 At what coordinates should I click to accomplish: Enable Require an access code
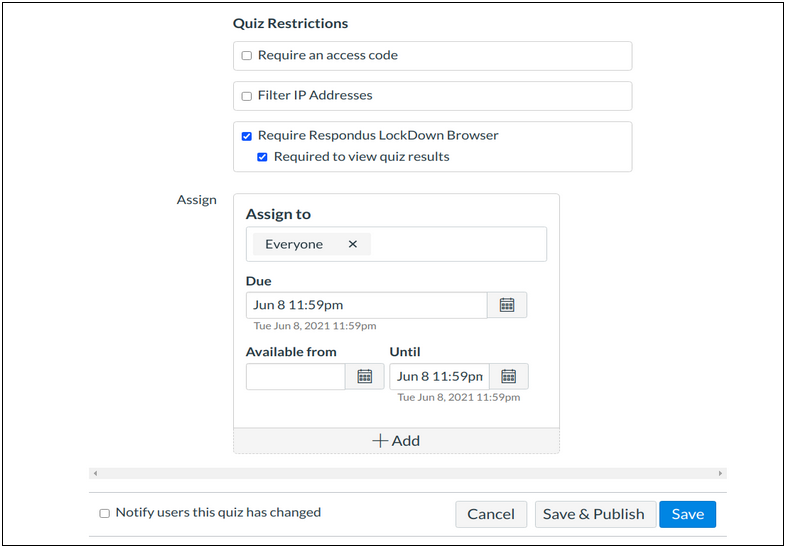(x=247, y=56)
